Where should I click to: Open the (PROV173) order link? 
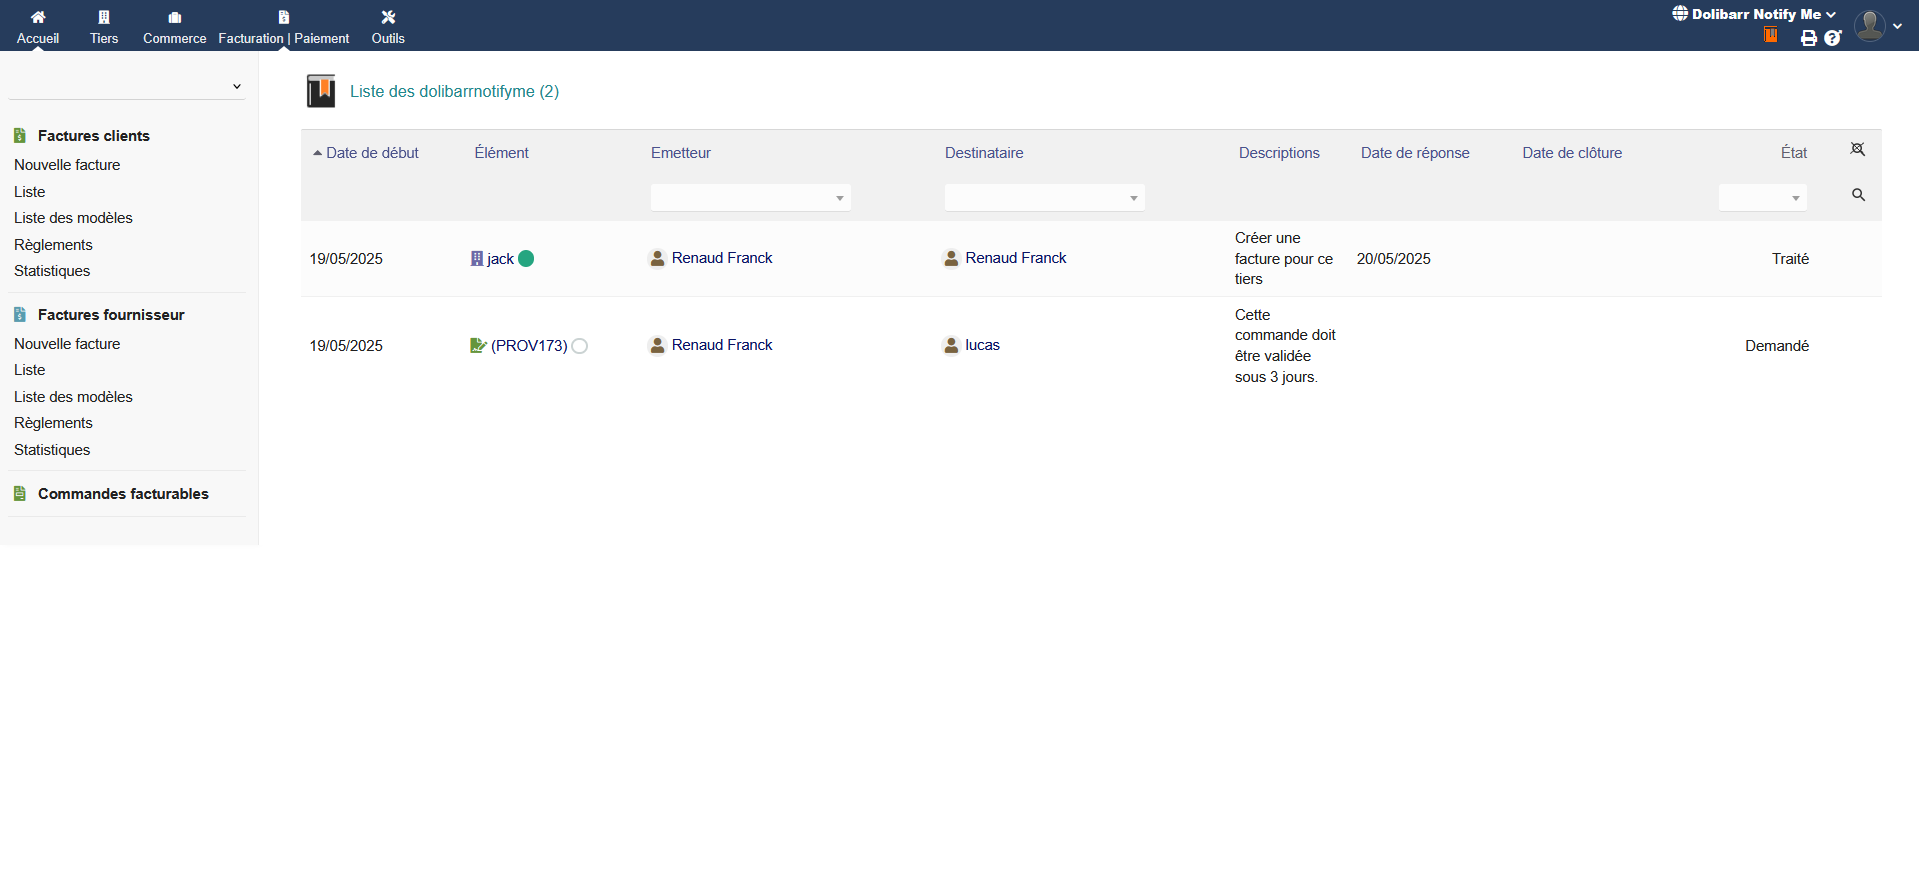point(528,346)
